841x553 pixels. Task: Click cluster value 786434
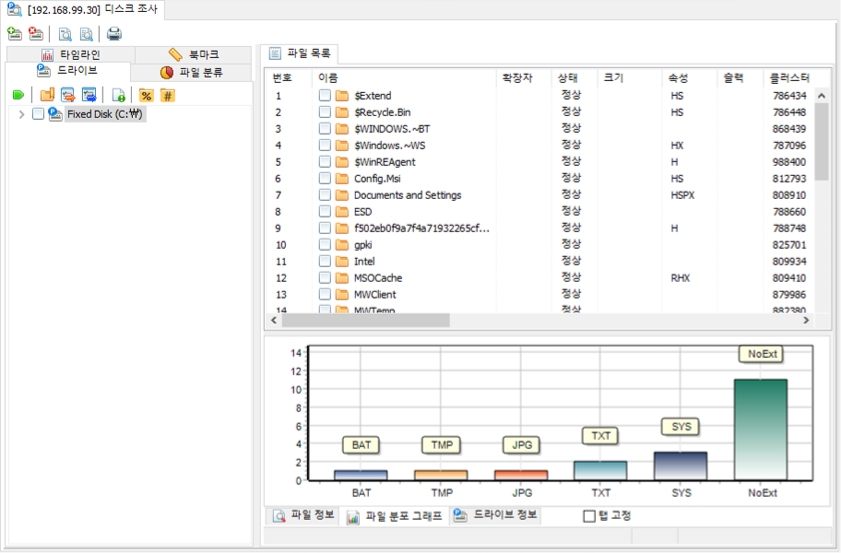(789, 95)
